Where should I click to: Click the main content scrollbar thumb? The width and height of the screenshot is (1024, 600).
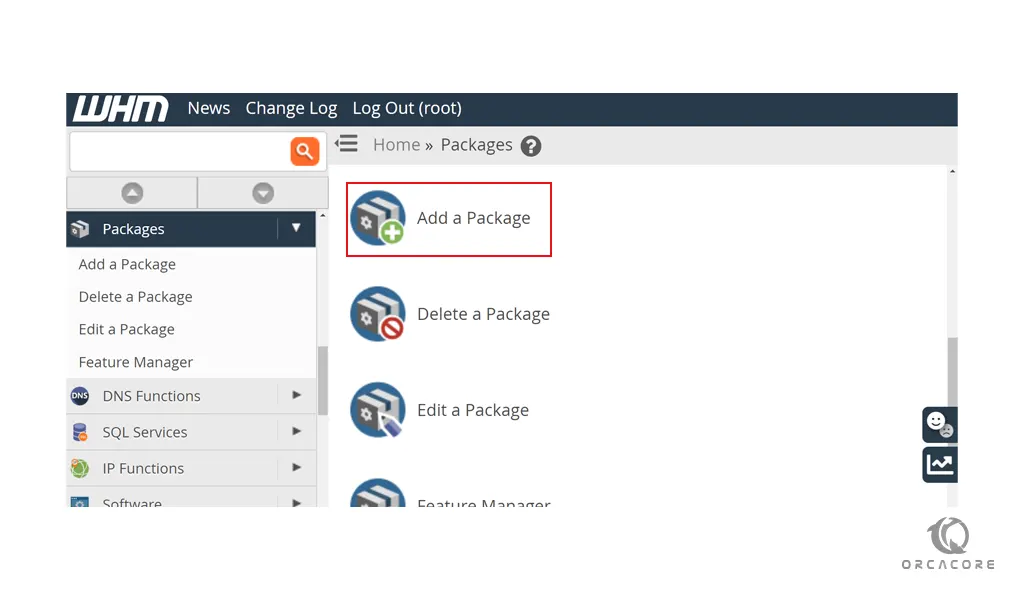click(952, 372)
